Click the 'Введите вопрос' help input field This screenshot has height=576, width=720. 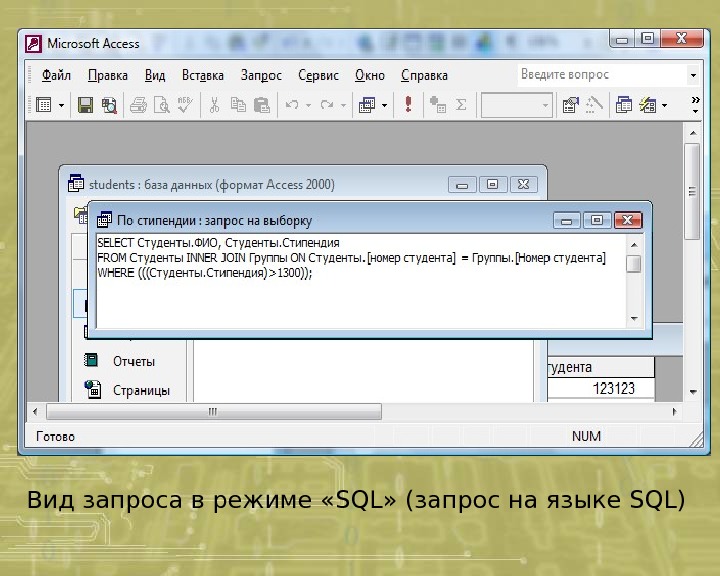tap(602, 75)
